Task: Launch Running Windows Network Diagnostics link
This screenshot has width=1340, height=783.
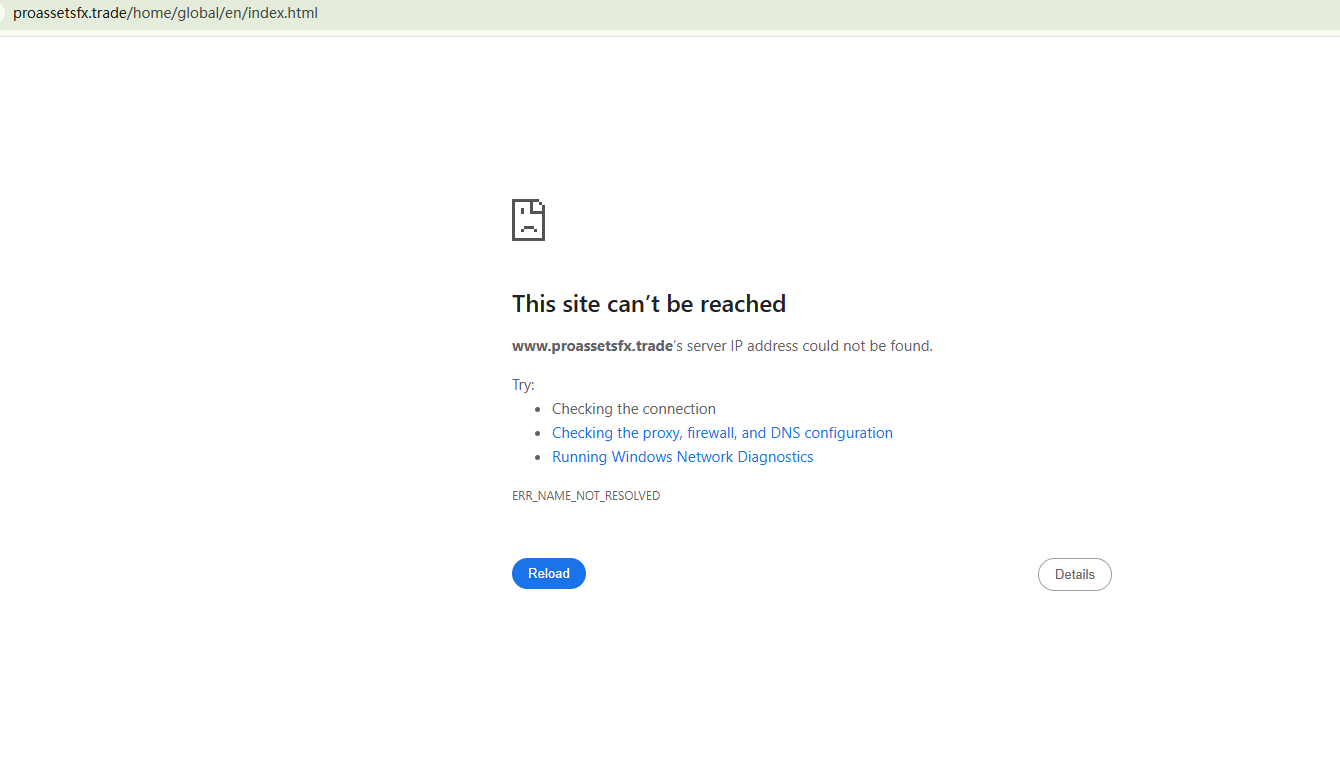Action: 683,457
